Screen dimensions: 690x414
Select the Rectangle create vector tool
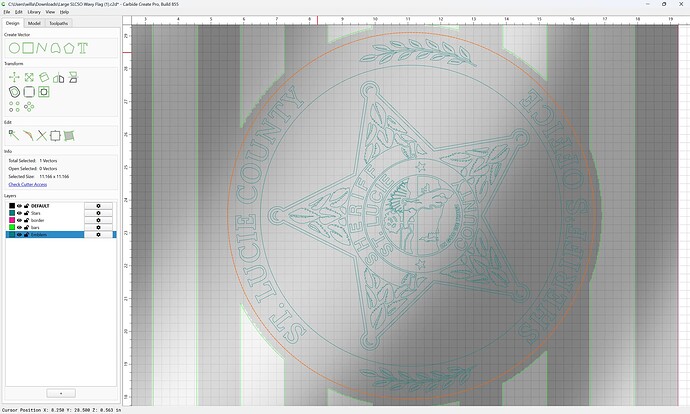[x=28, y=48]
